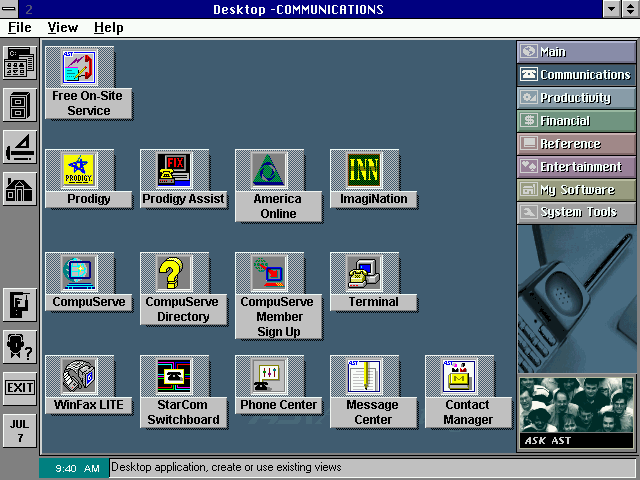The image size is (640, 480).
Task: Click the ASK AST crowd picture
Action: [x=576, y=412]
